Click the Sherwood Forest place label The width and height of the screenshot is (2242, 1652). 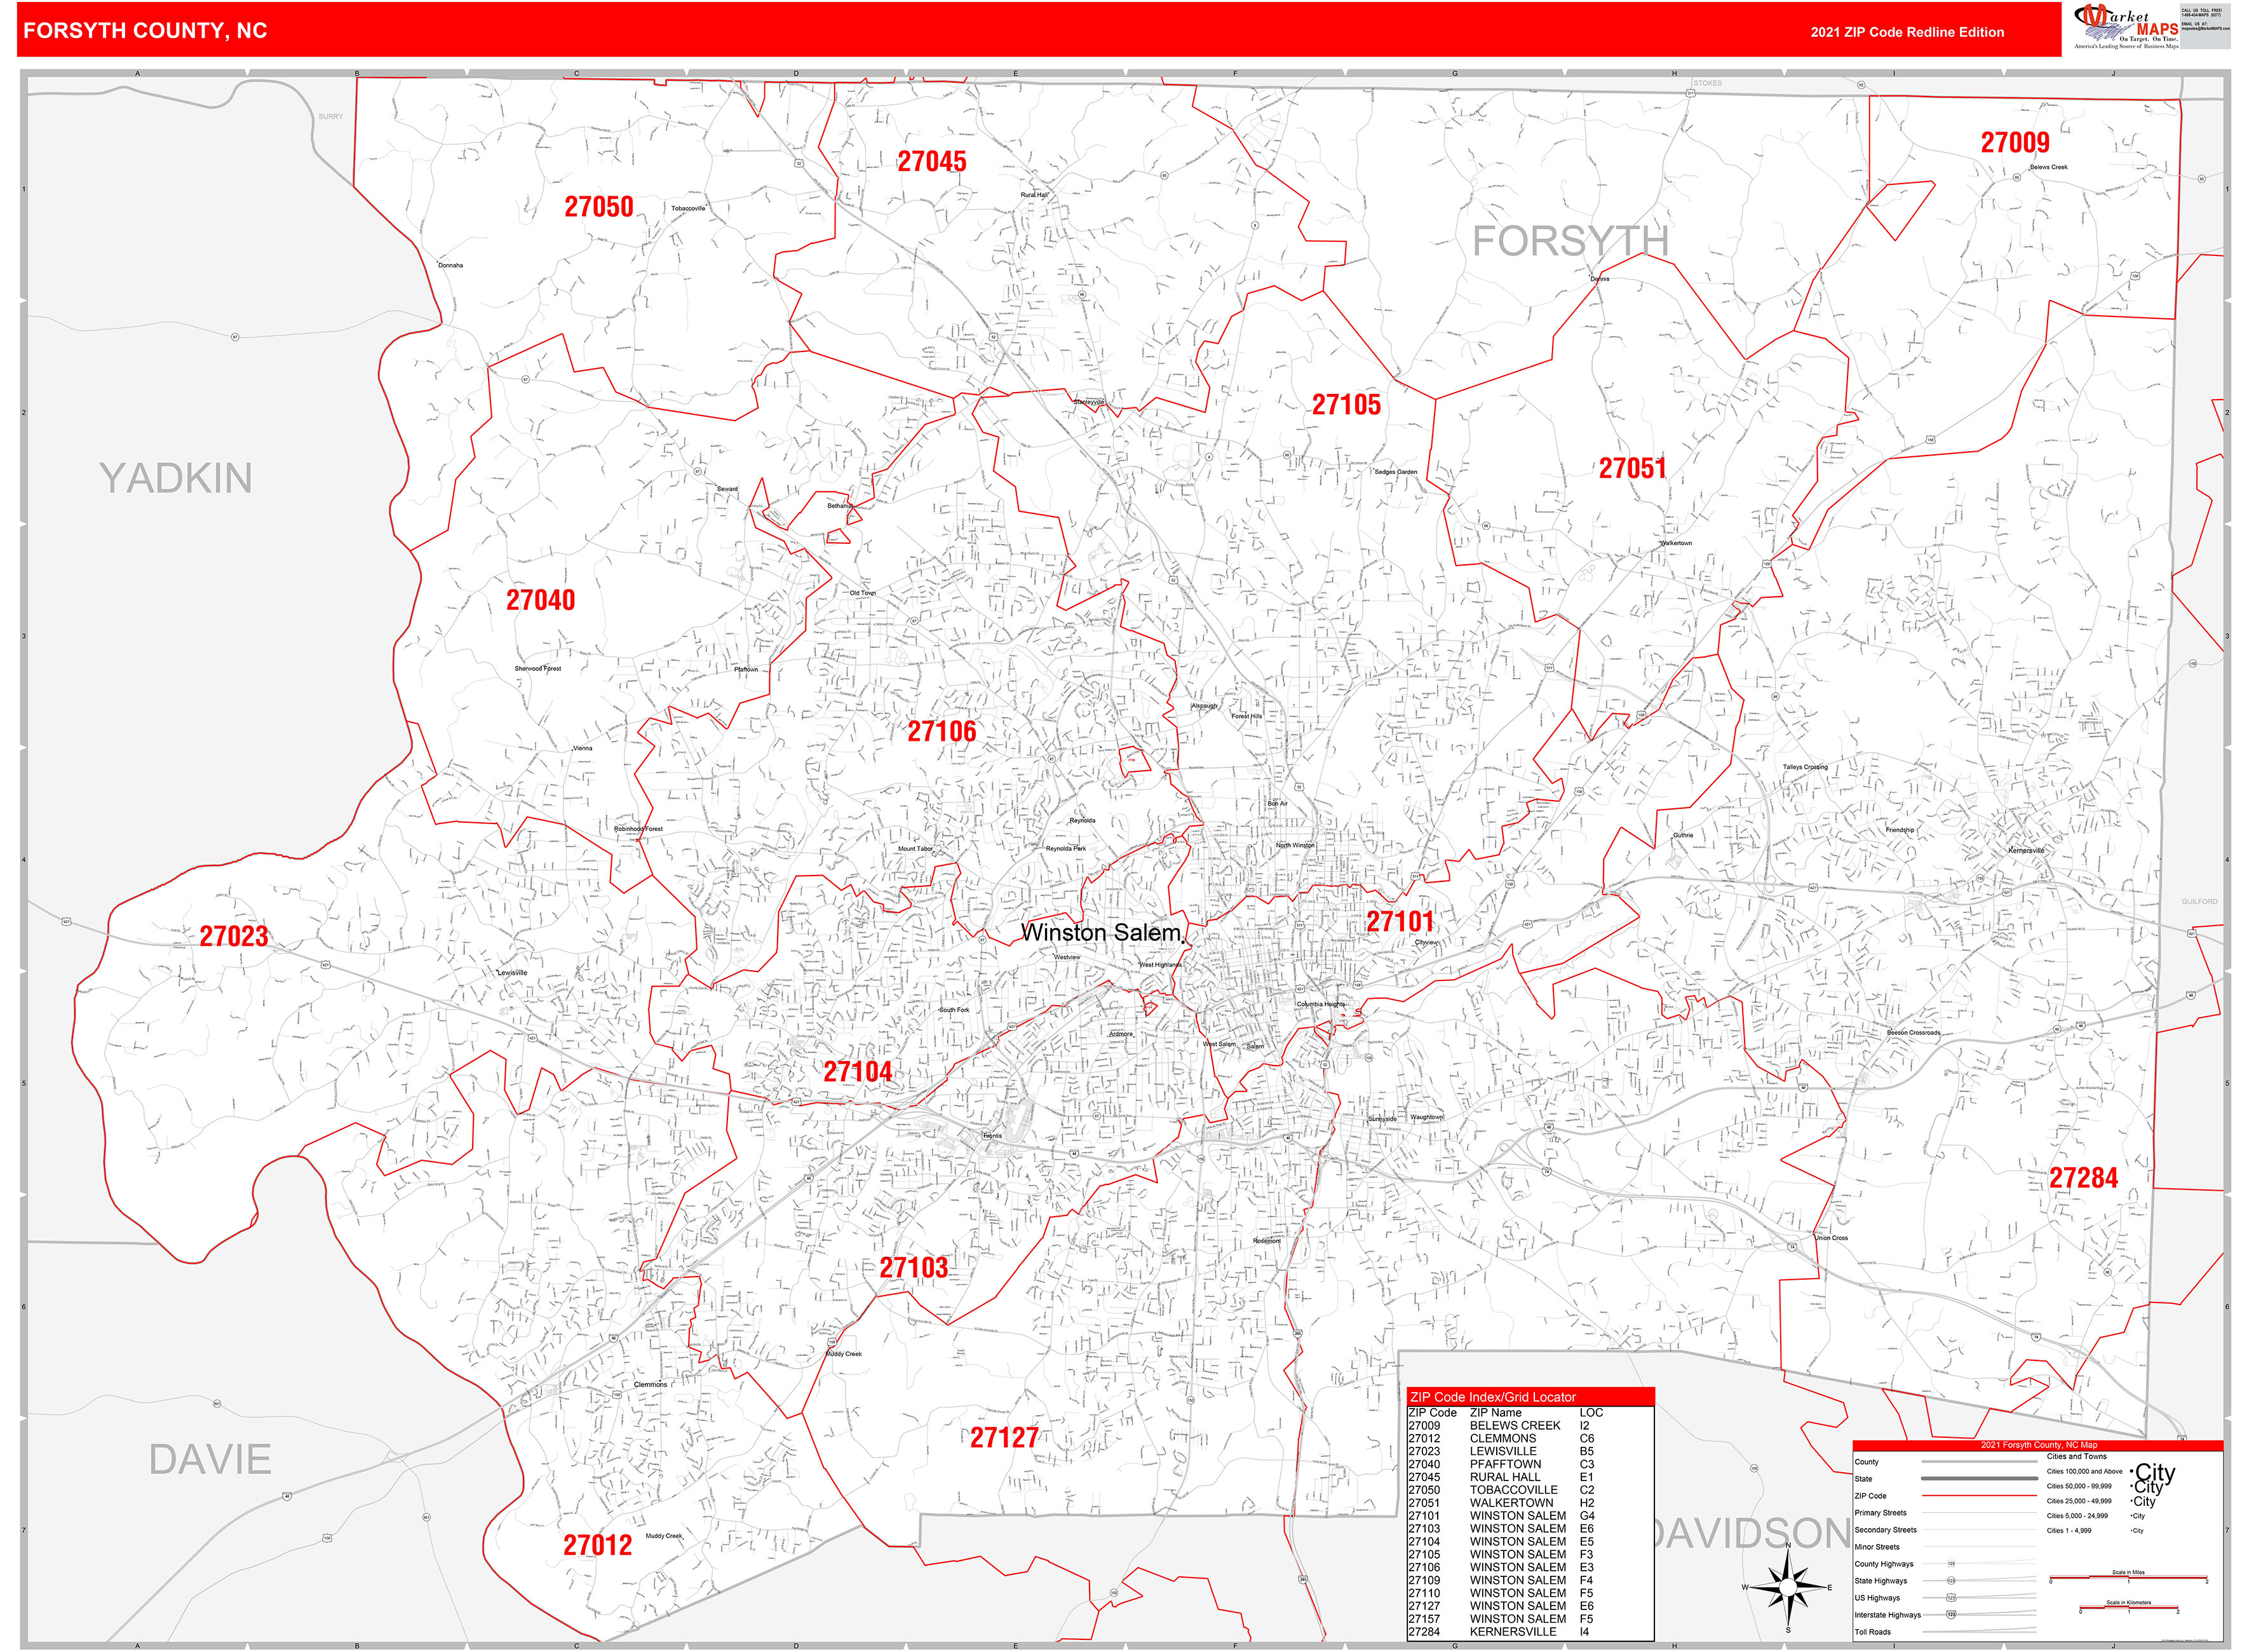537,669
